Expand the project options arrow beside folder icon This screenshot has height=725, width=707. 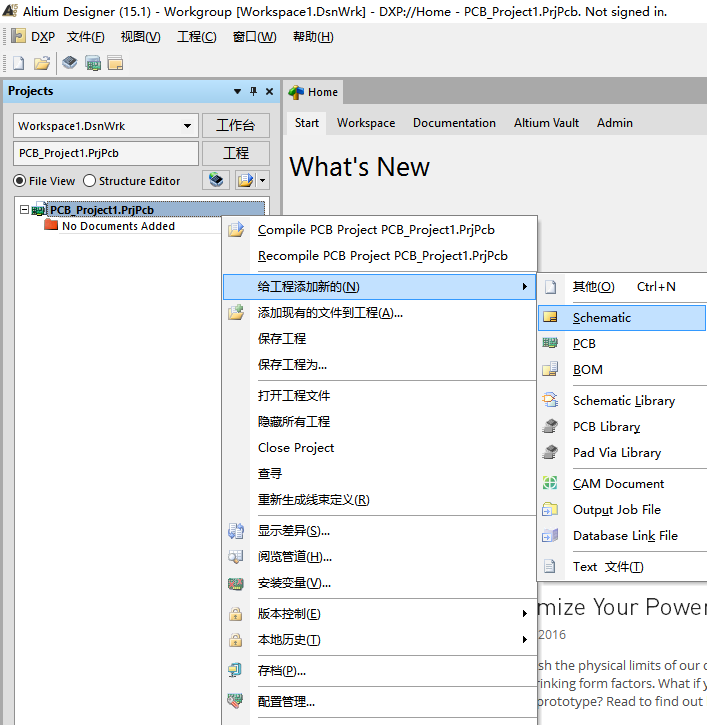click(262, 180)
